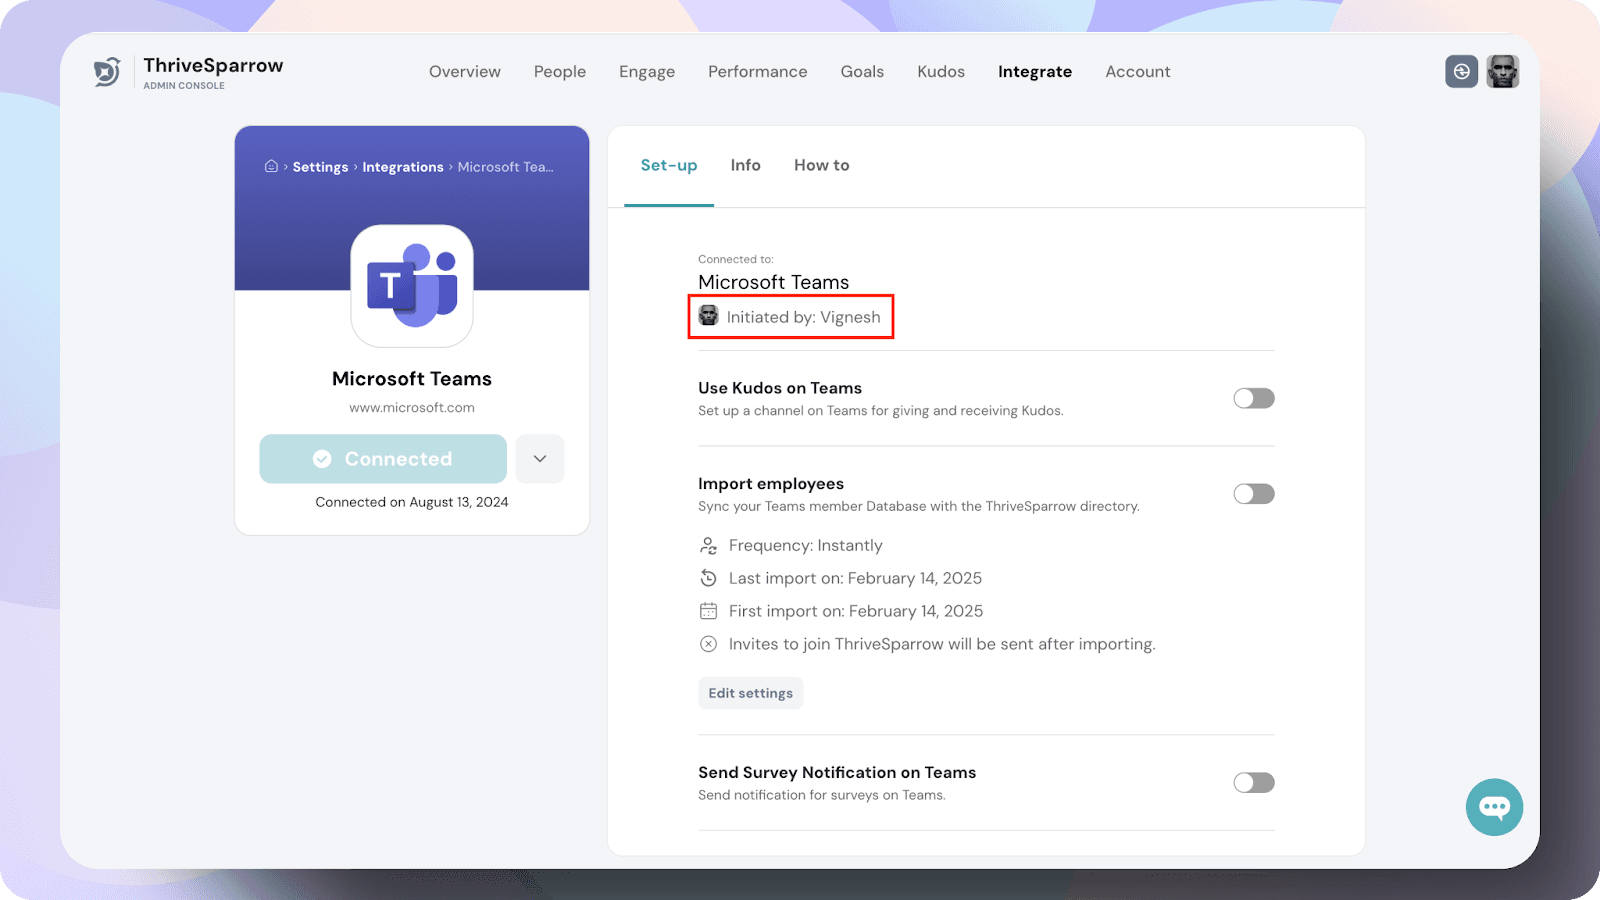1600x900 pixels.
Task: Click the Edit settings button
Action: [x=750, y=693]
